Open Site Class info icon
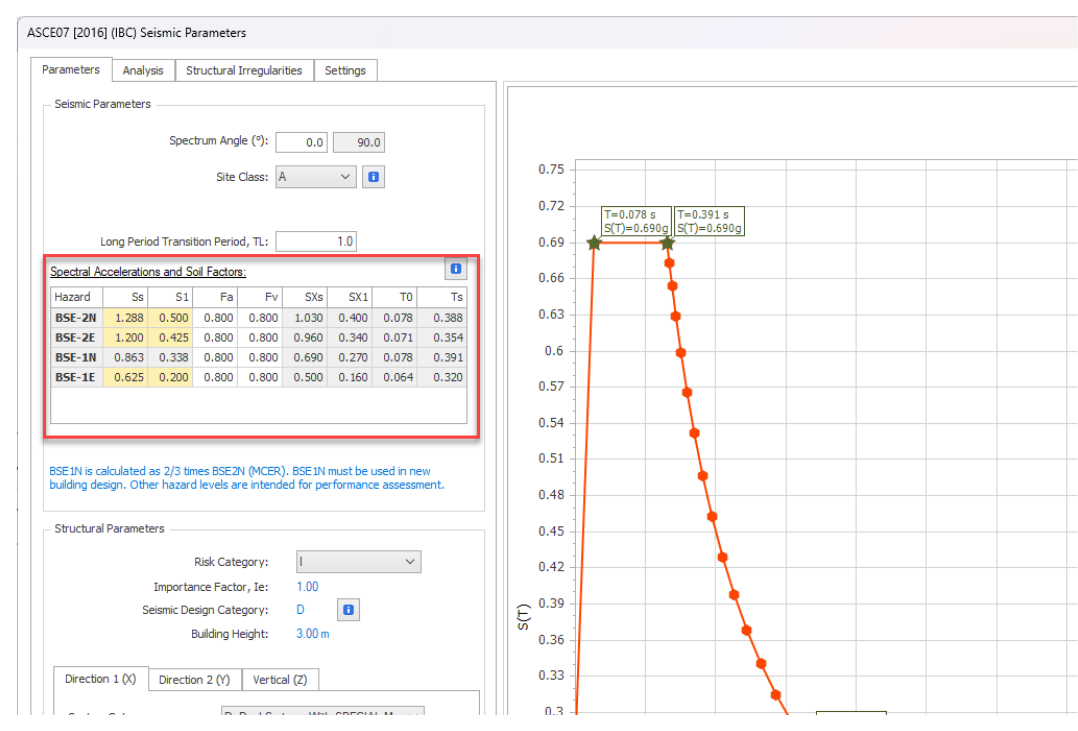The width and height of the screenshot is (1078, 731). (373, 177)
